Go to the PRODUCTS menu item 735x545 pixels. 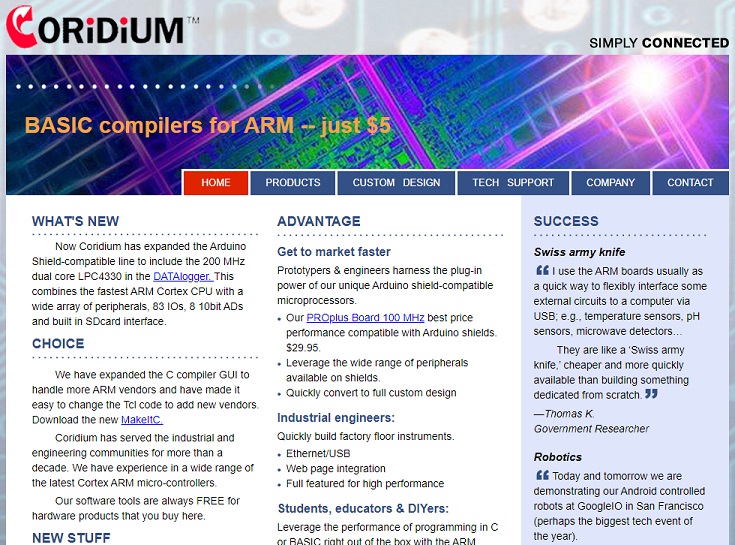click(293, 183)
